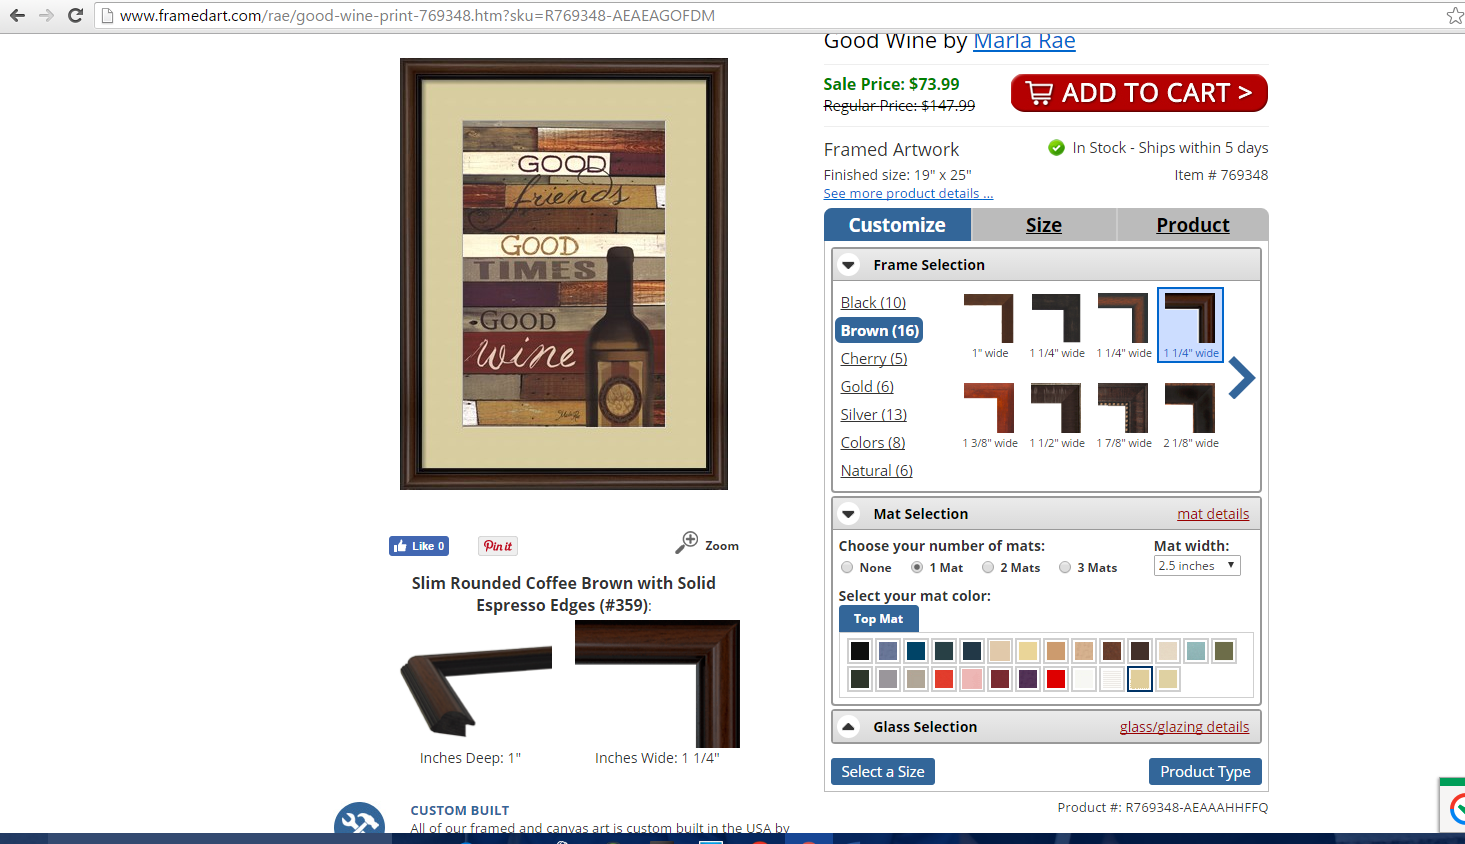Open the Marla Rae artist link
Image resolution: width=1465 pixels, height=844 pixels.
[x=1024, y=41]
